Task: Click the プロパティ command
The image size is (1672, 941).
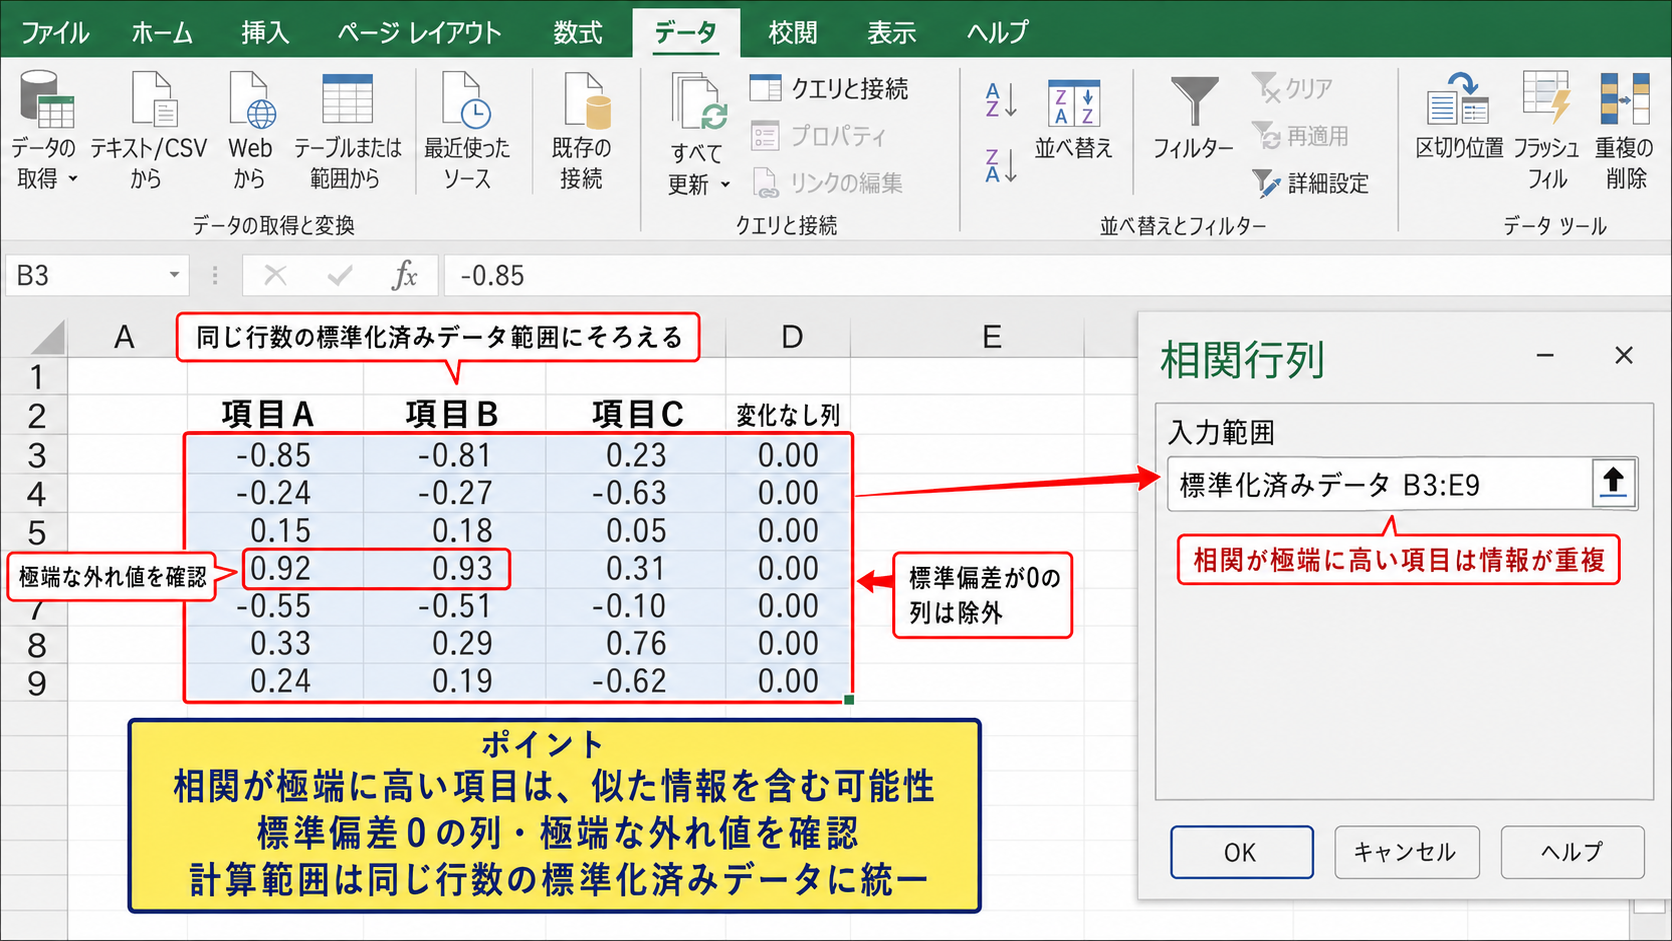Action: pyautogui.click(x=818, y=136)
